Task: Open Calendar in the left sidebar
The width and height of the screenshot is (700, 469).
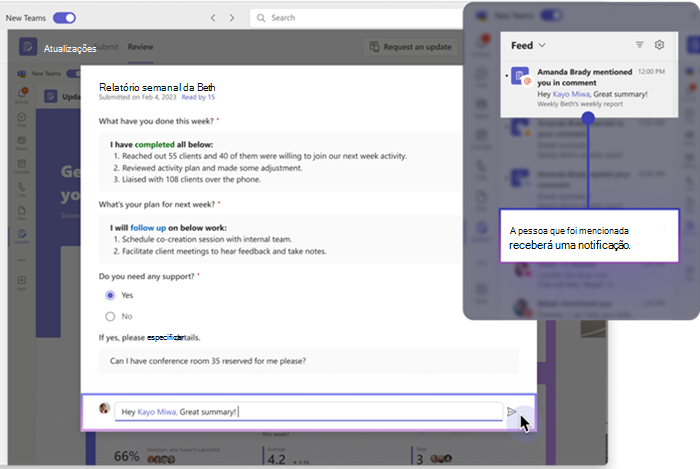Action: 22,166
